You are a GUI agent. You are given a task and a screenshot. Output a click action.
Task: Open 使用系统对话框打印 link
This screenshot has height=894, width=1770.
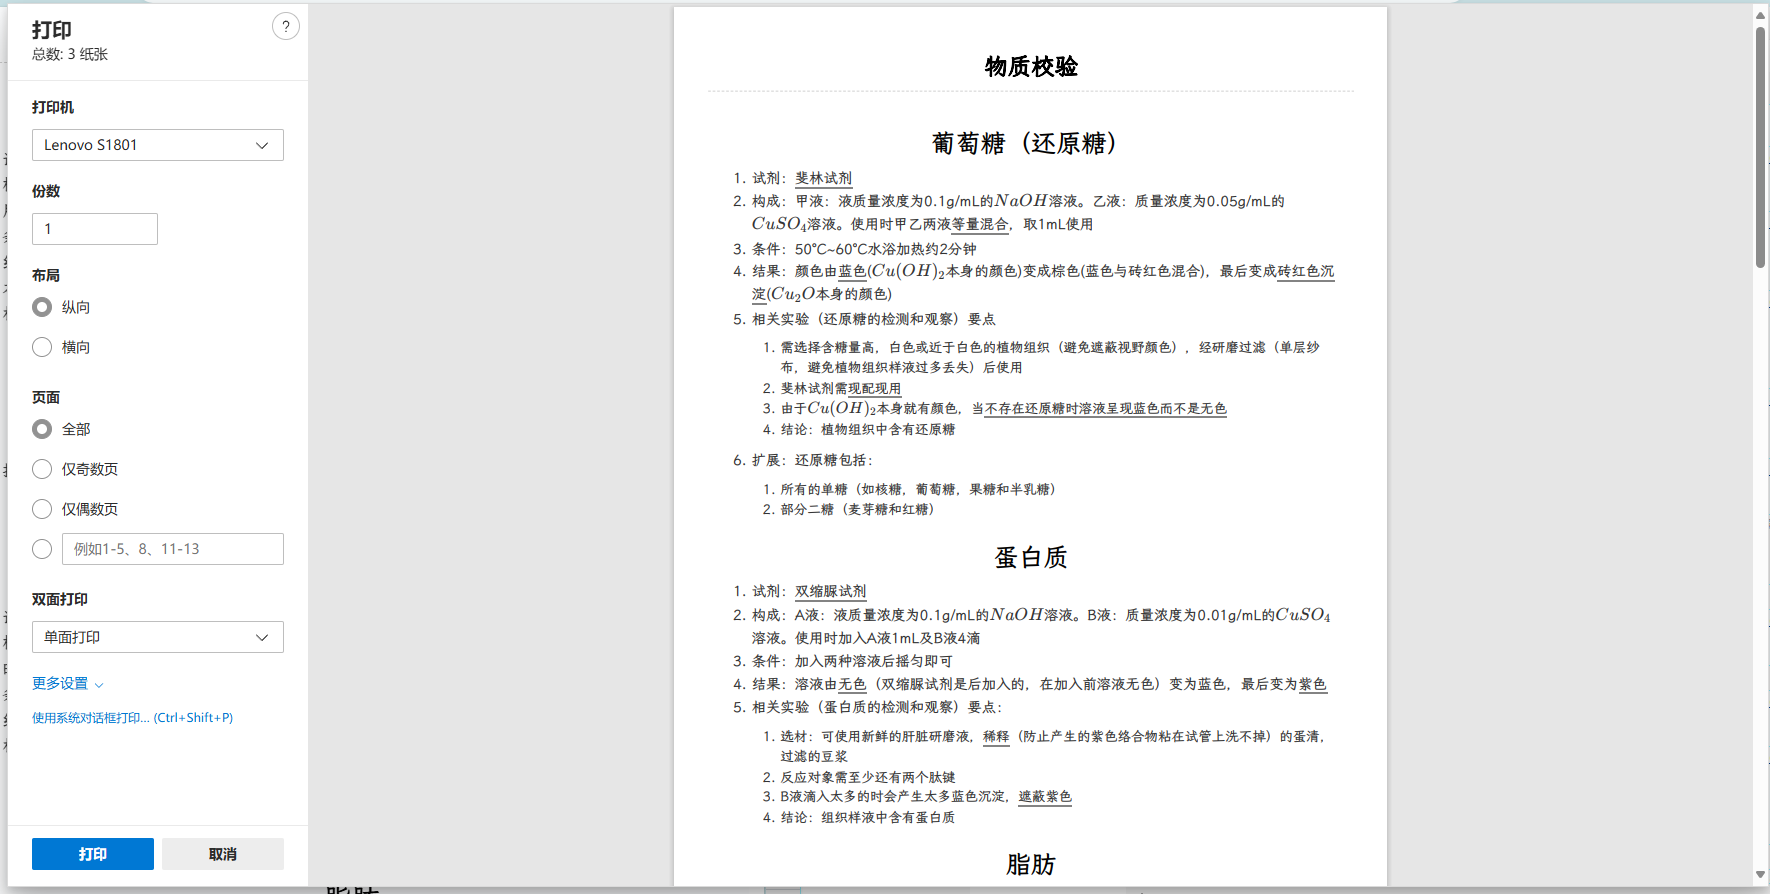132,718
